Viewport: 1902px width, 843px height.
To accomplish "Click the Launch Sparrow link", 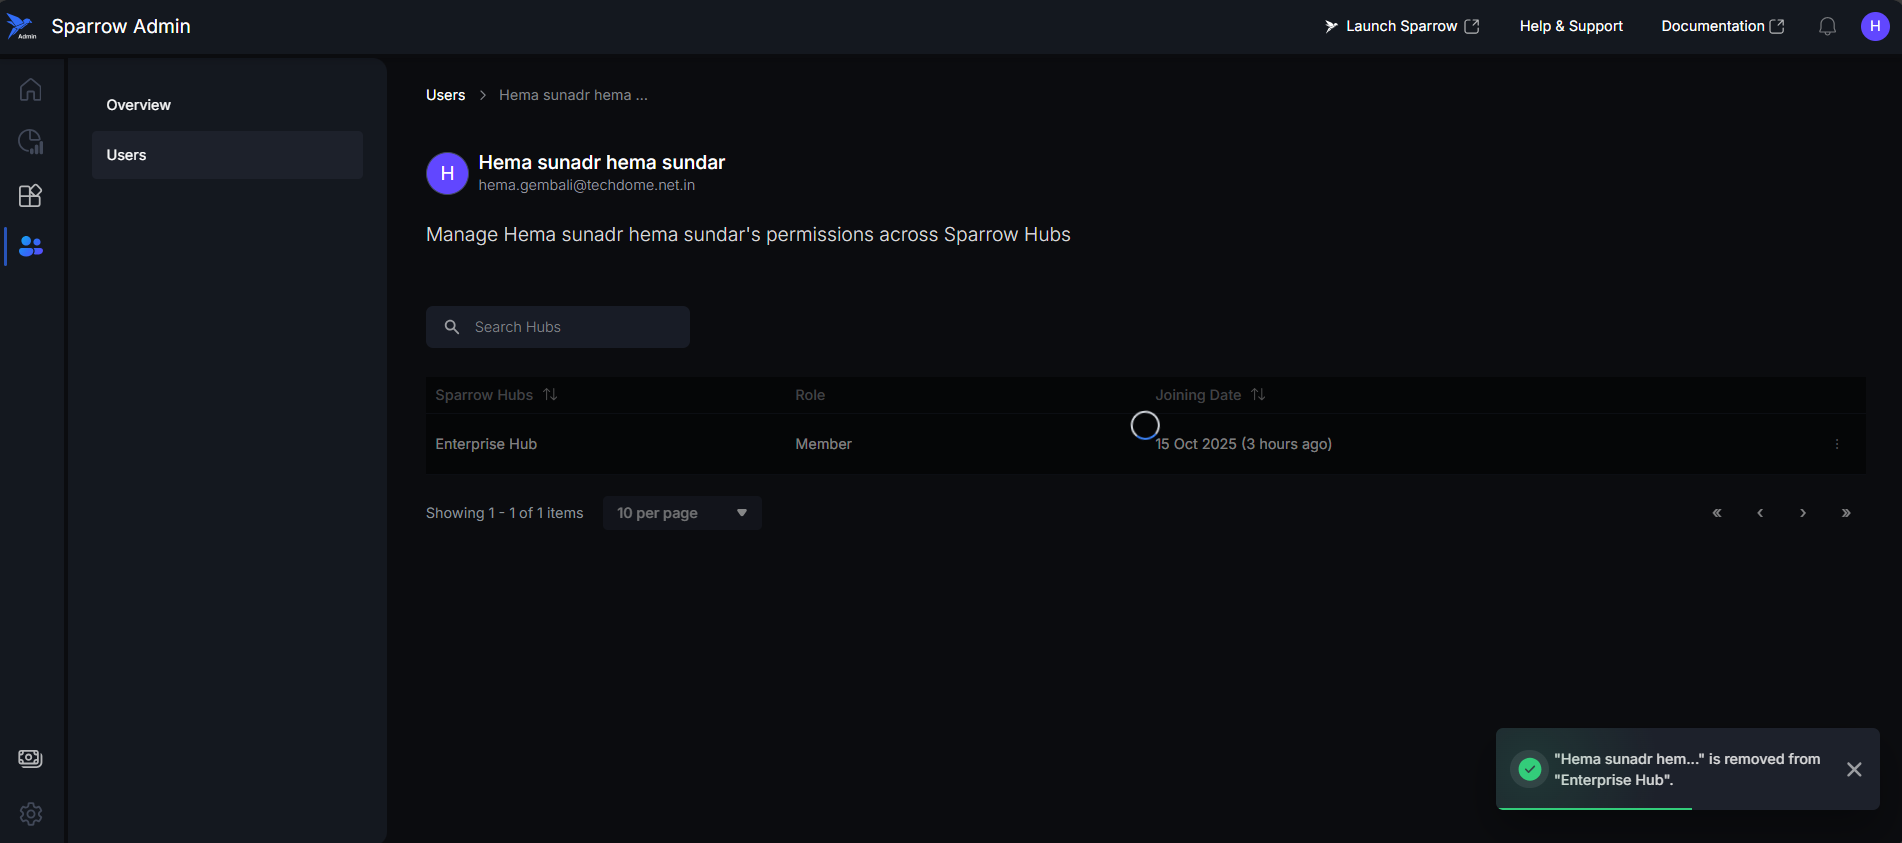I will tap(1401, 27).
